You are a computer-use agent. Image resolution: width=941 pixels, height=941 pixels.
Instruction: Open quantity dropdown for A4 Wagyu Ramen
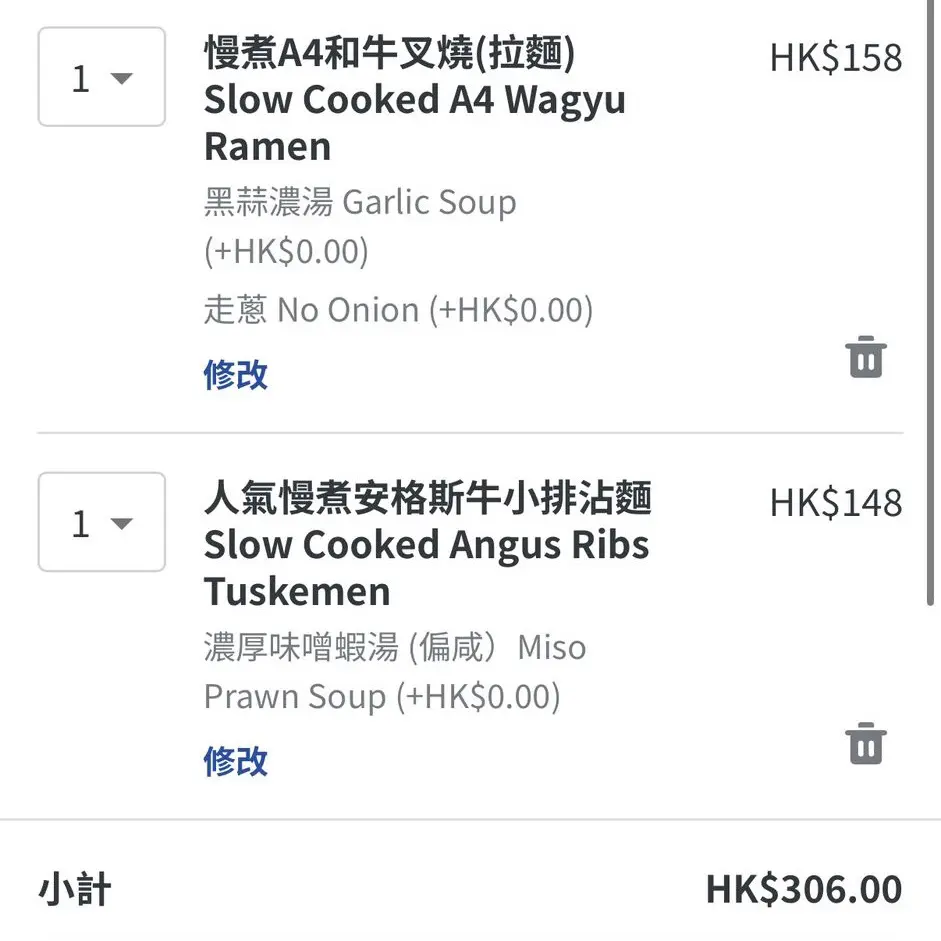tap(102, 78)
